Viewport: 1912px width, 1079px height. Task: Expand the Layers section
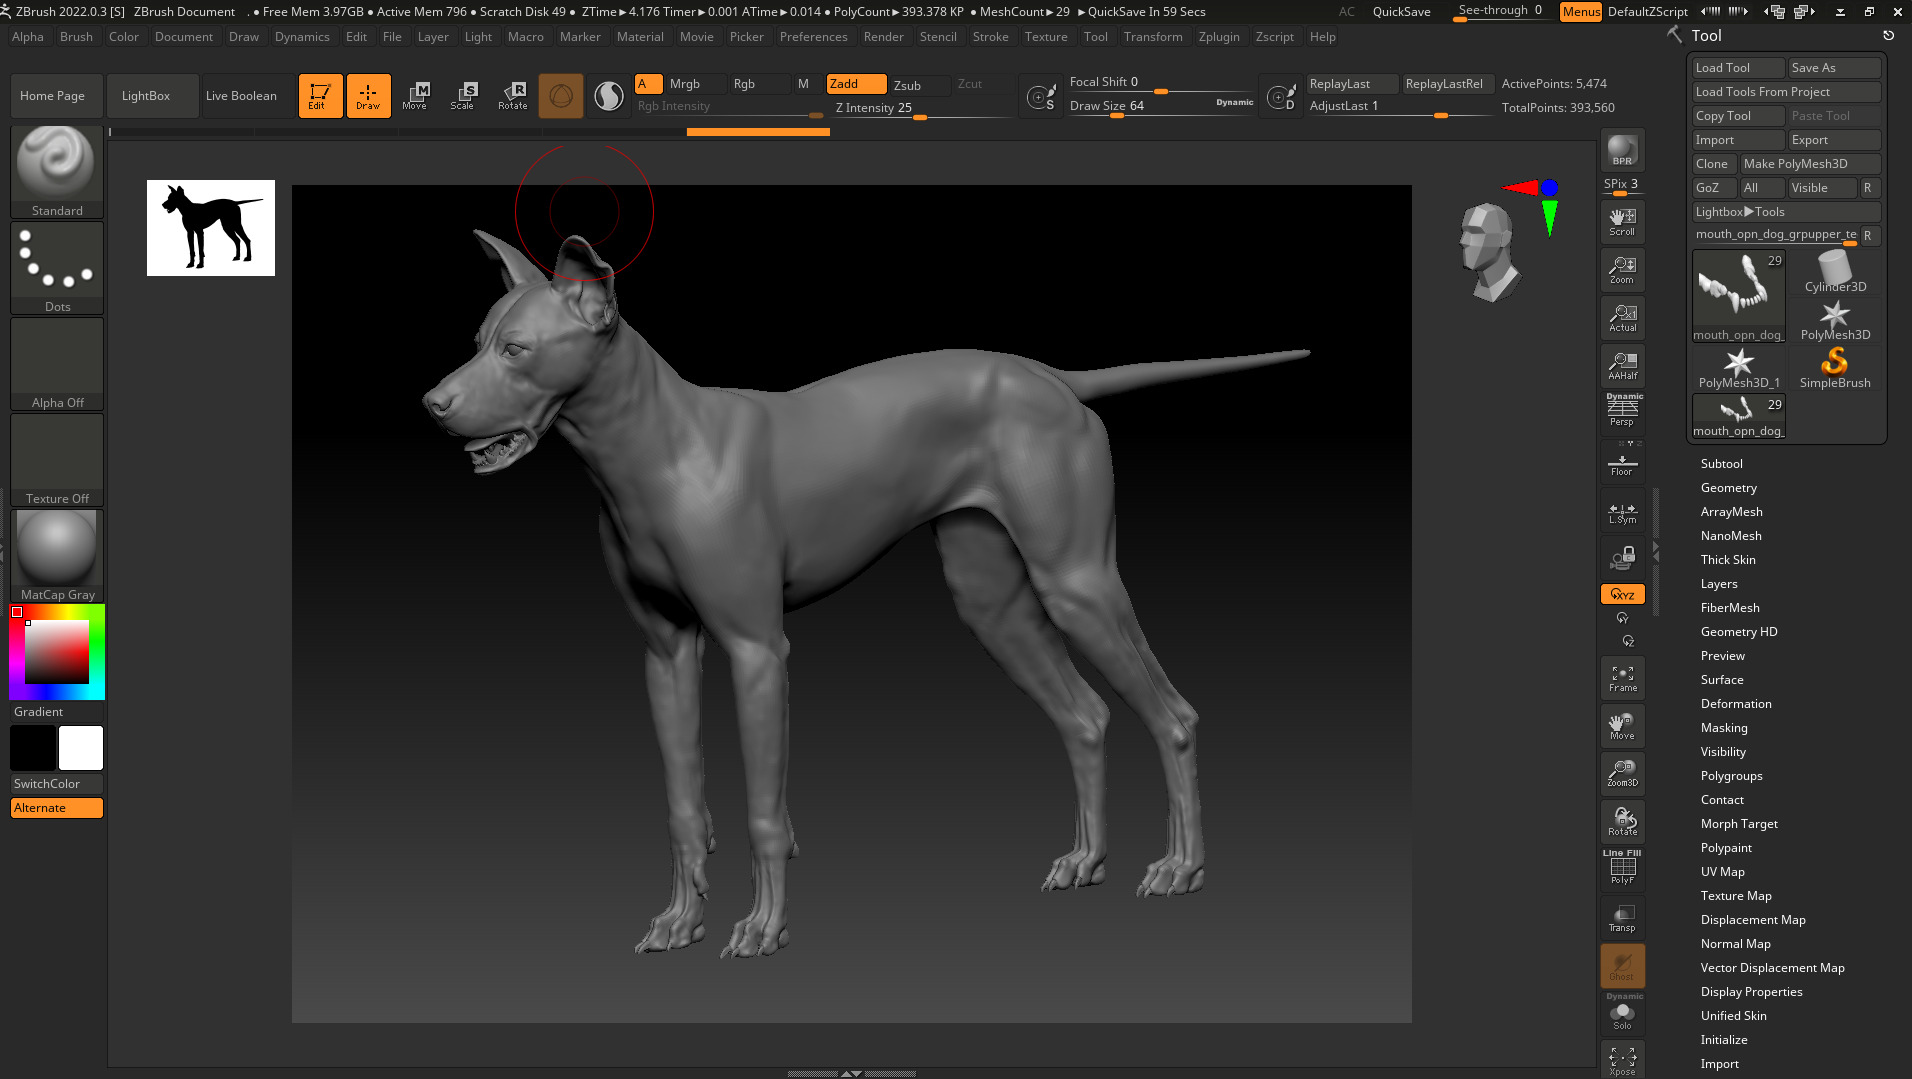[x=1719, y=584]
